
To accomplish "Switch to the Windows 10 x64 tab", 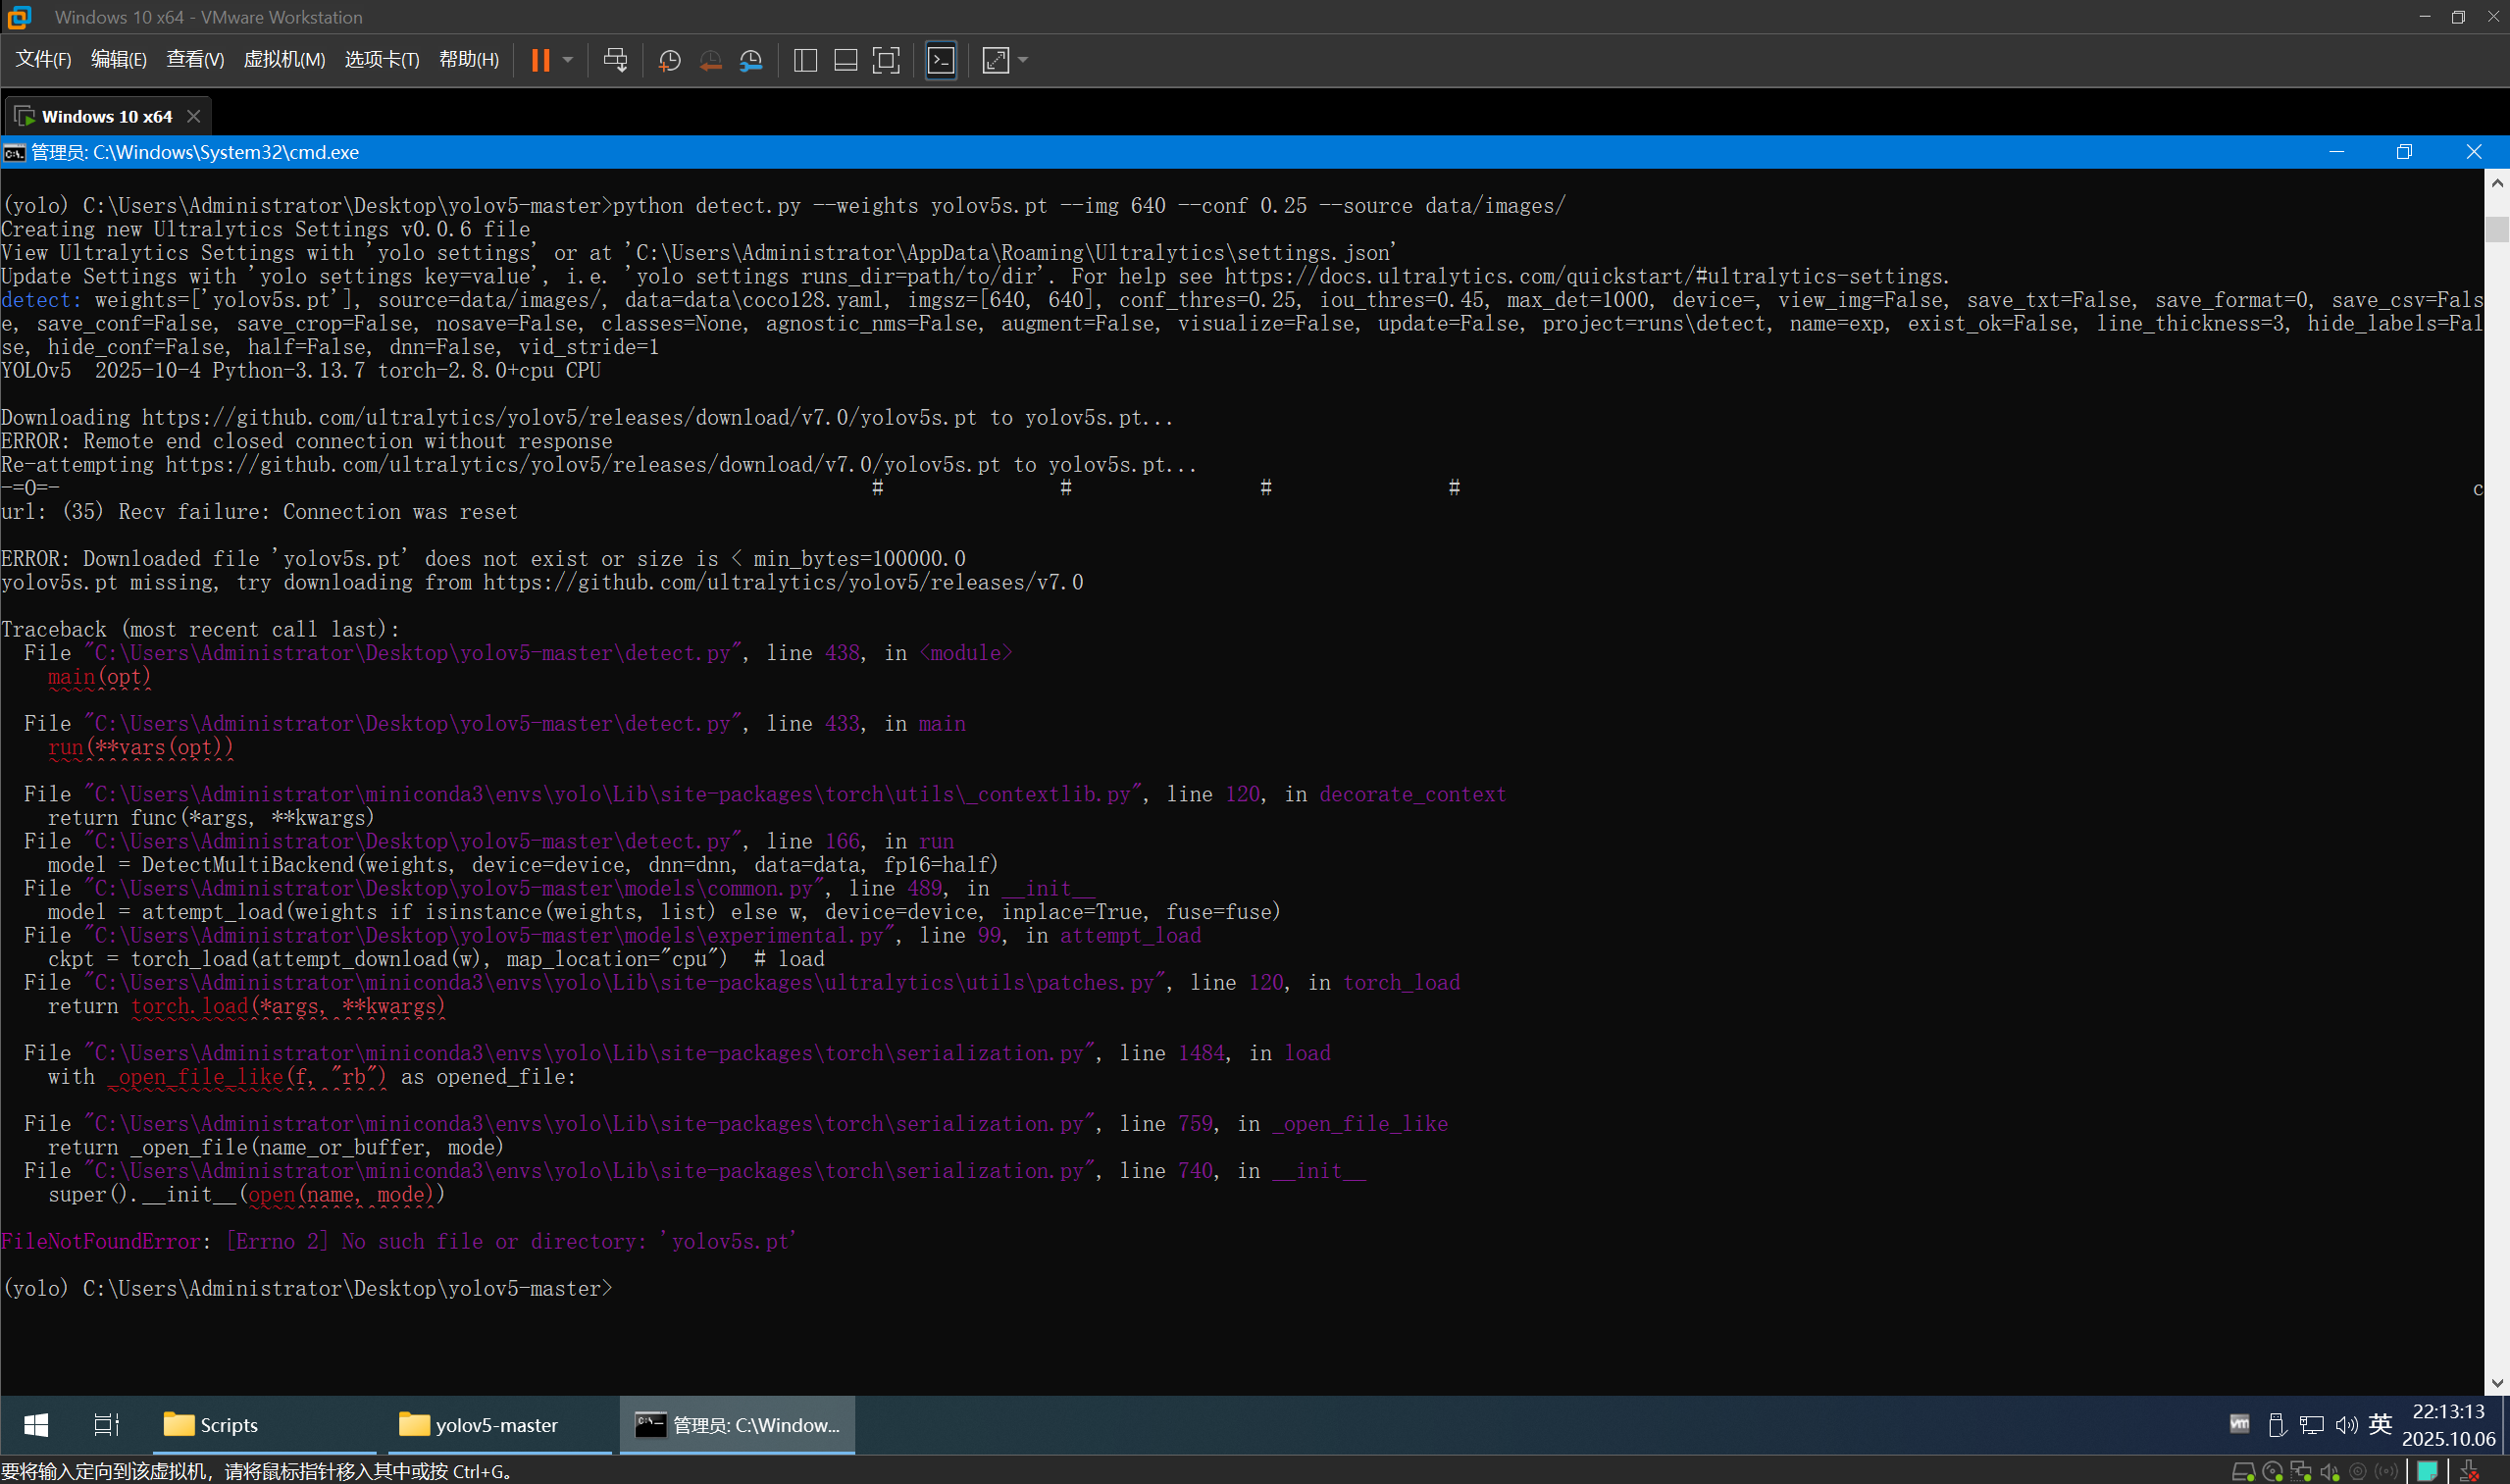I will [106, 116].
